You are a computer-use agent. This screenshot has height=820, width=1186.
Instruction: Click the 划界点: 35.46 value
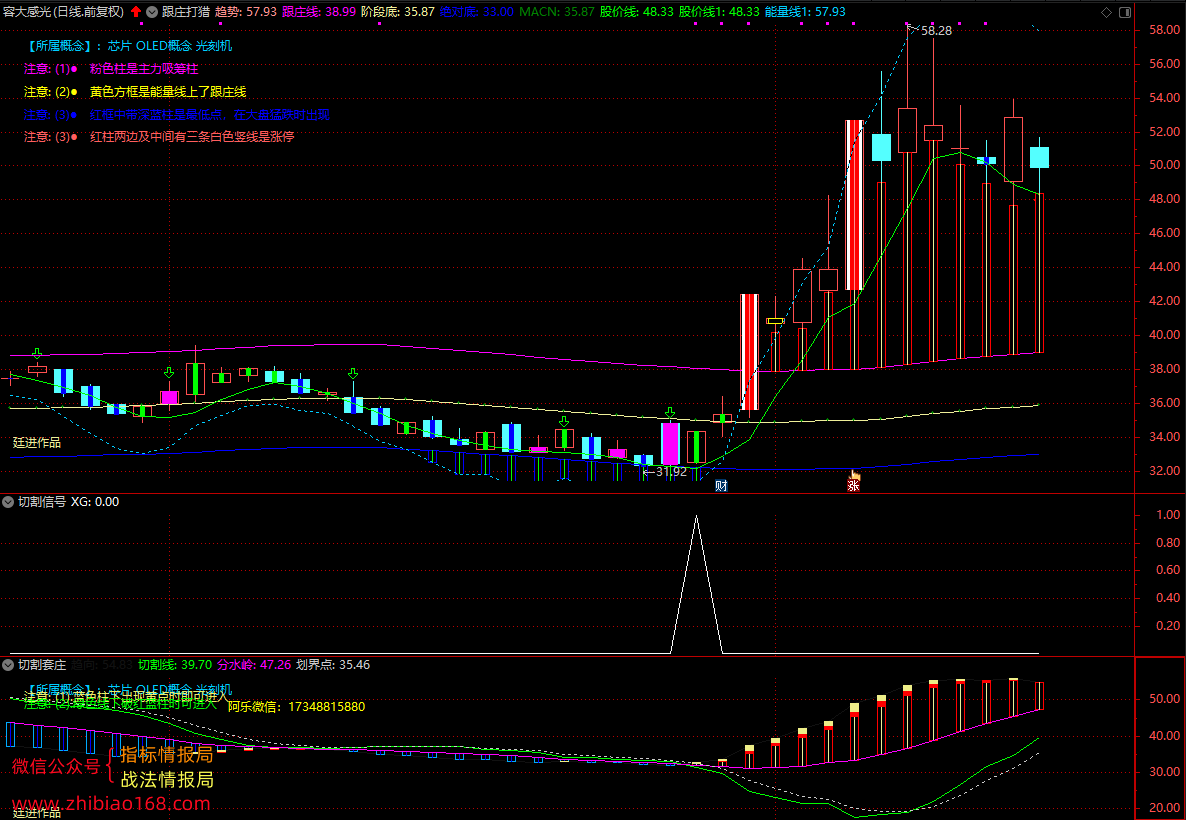point(333,665)
